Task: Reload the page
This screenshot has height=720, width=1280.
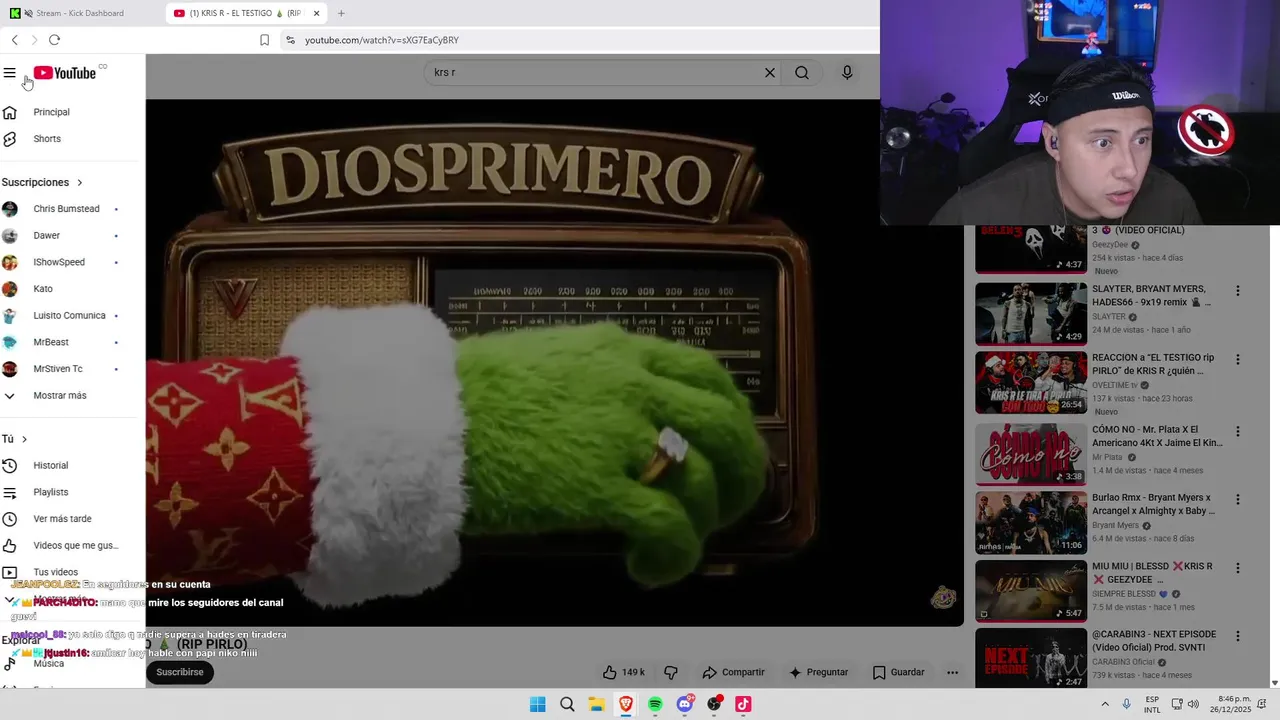Action: click(54, 40)
